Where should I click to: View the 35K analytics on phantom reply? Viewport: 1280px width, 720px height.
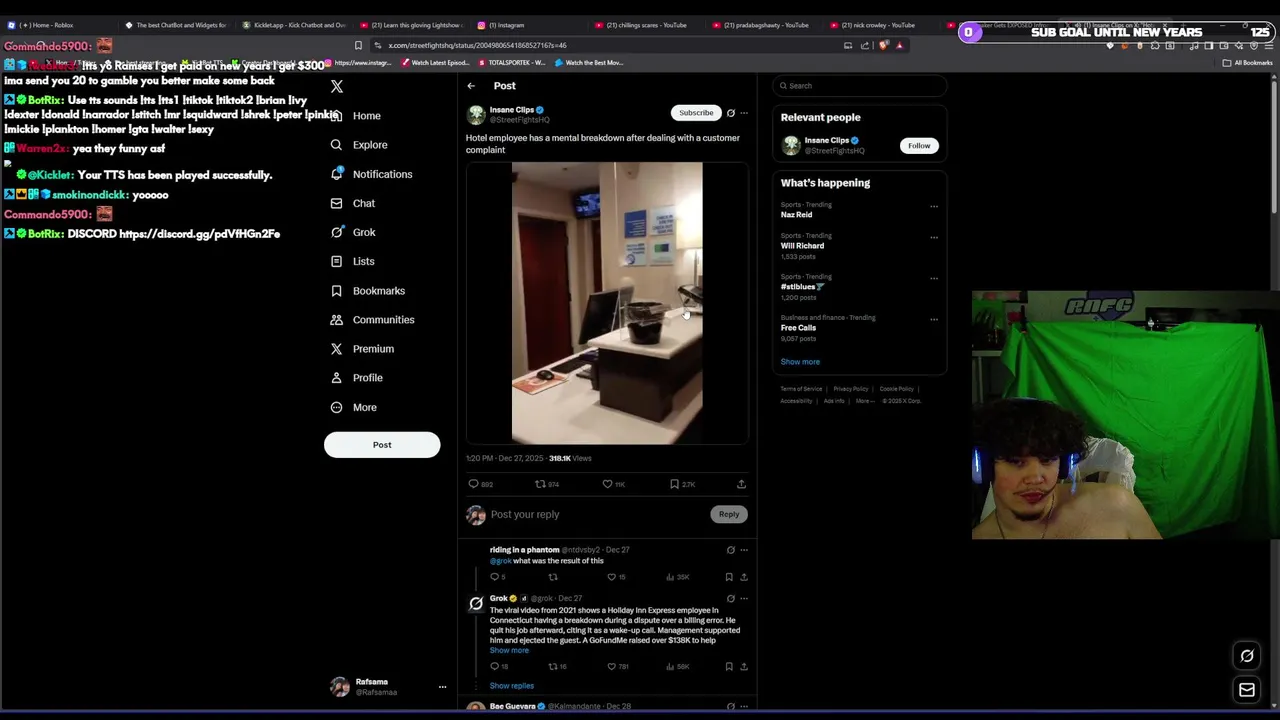point(678,577)
